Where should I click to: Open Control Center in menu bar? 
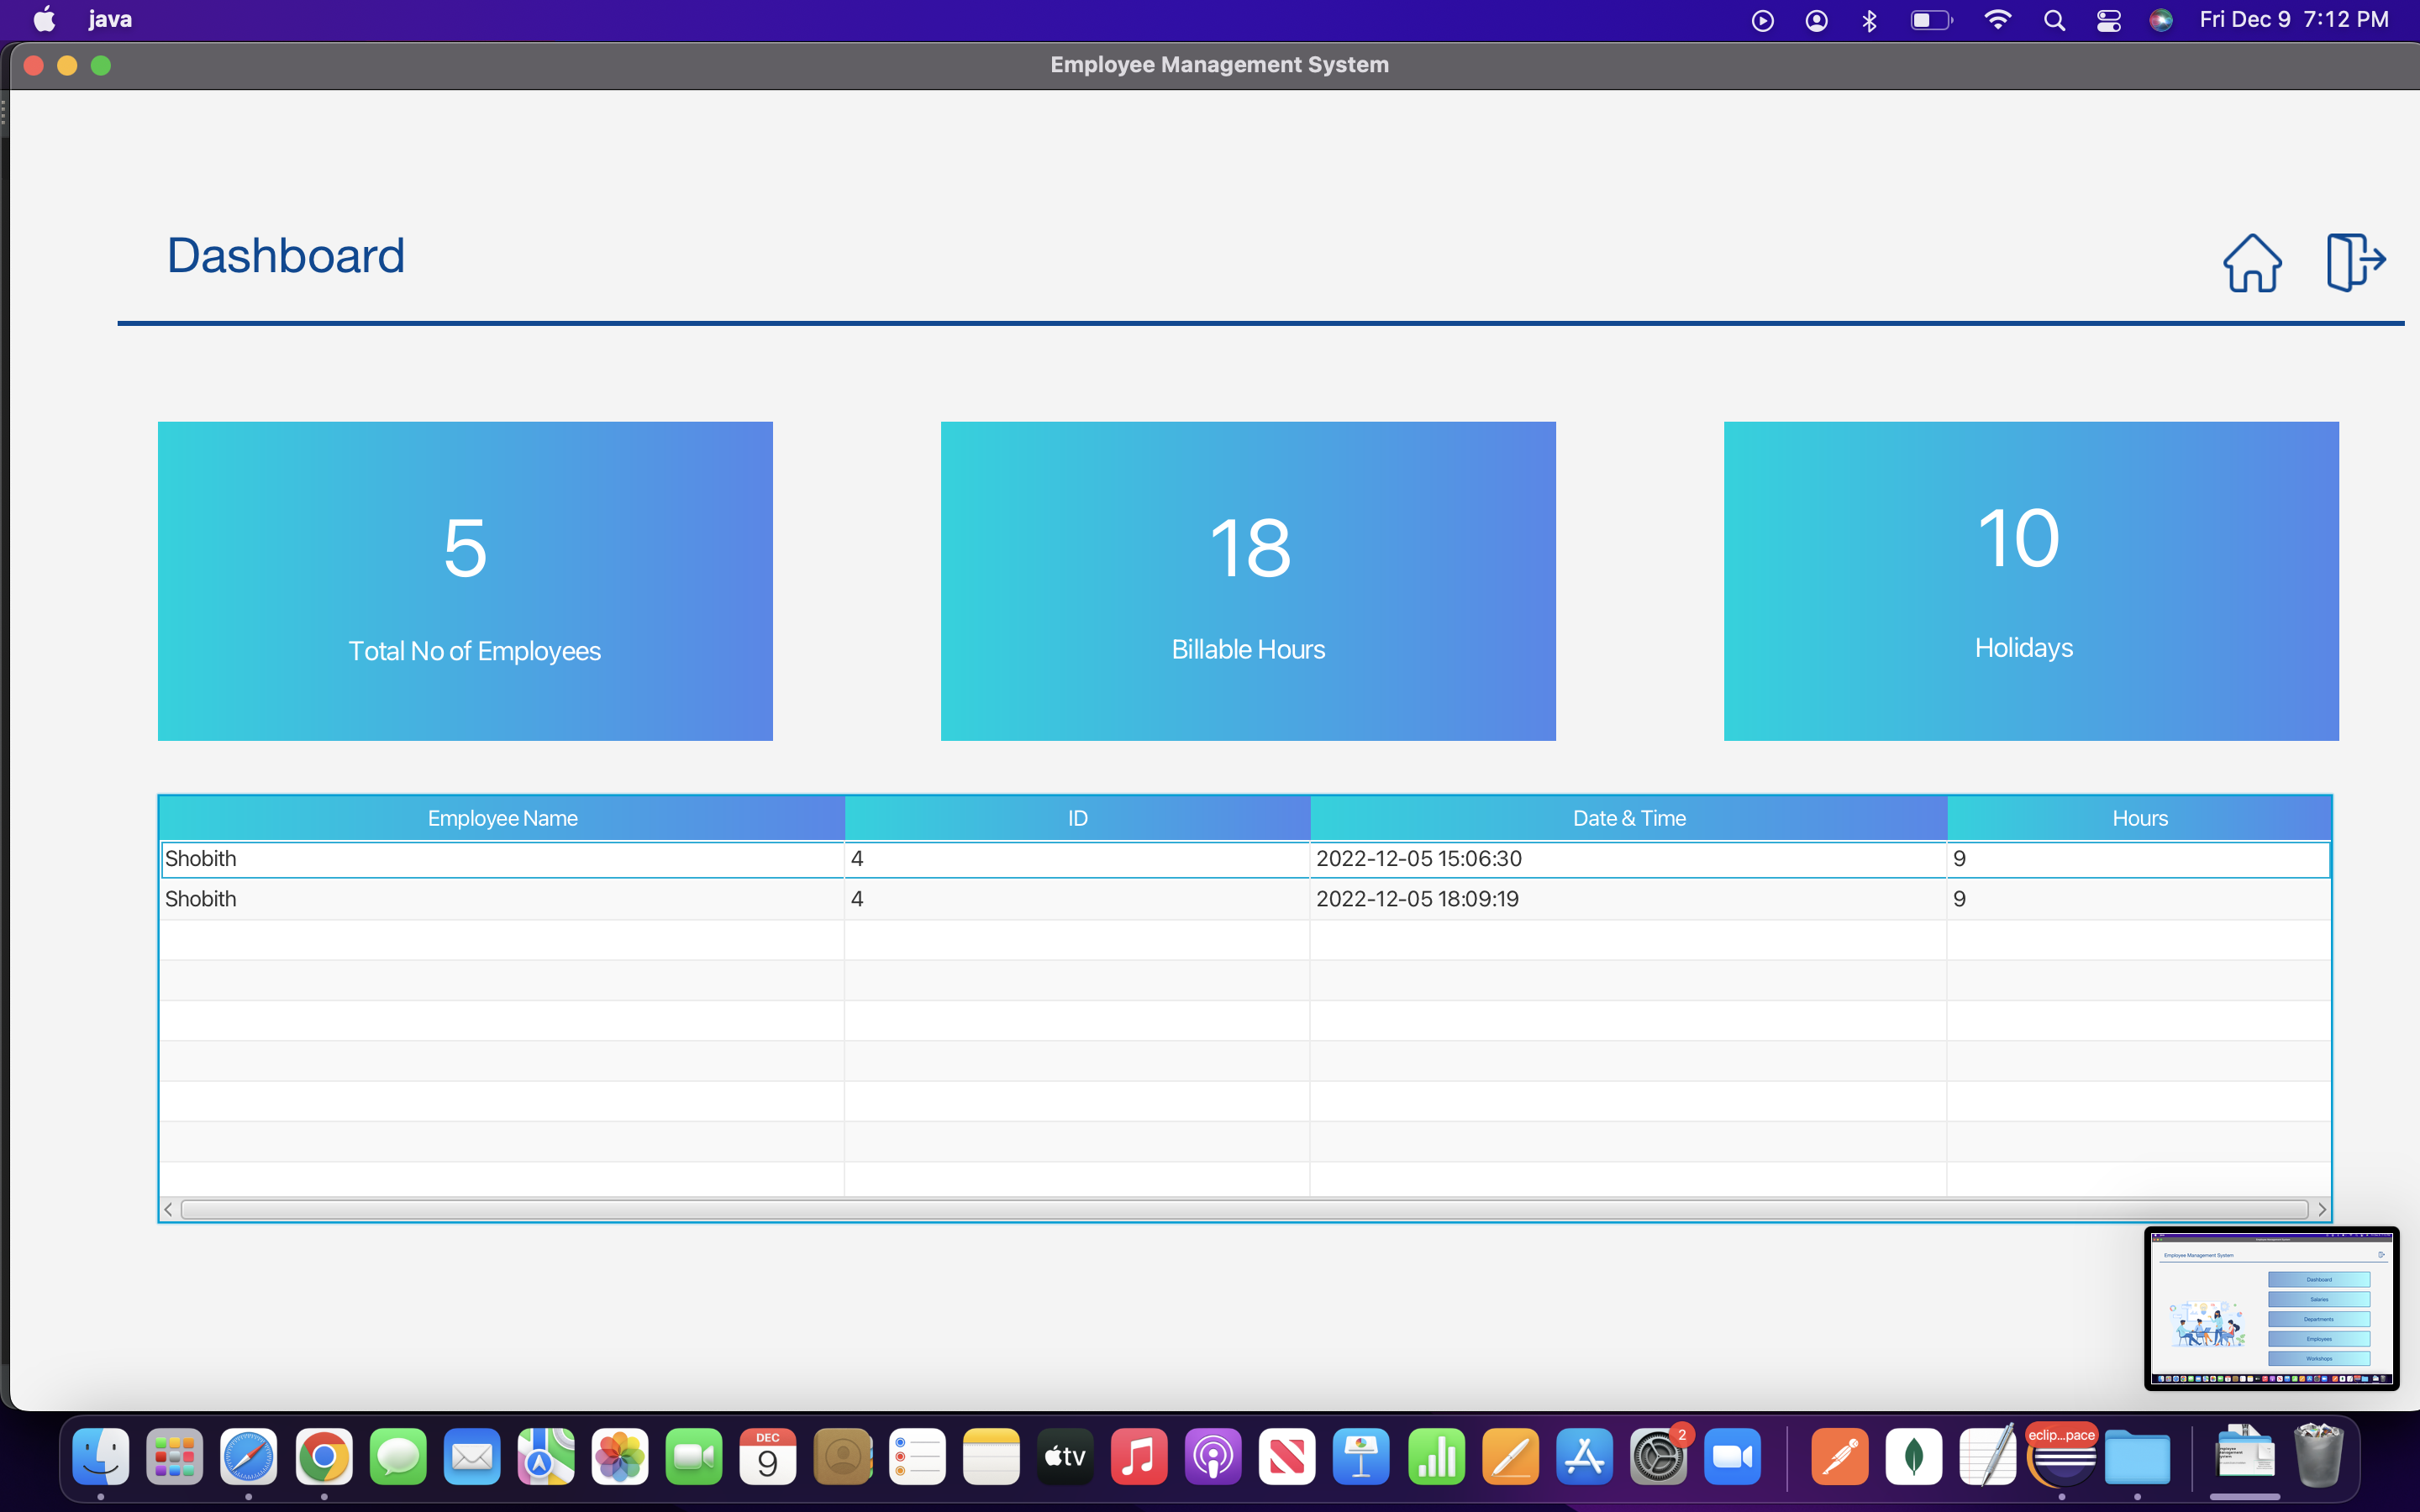coord(2108,20)
